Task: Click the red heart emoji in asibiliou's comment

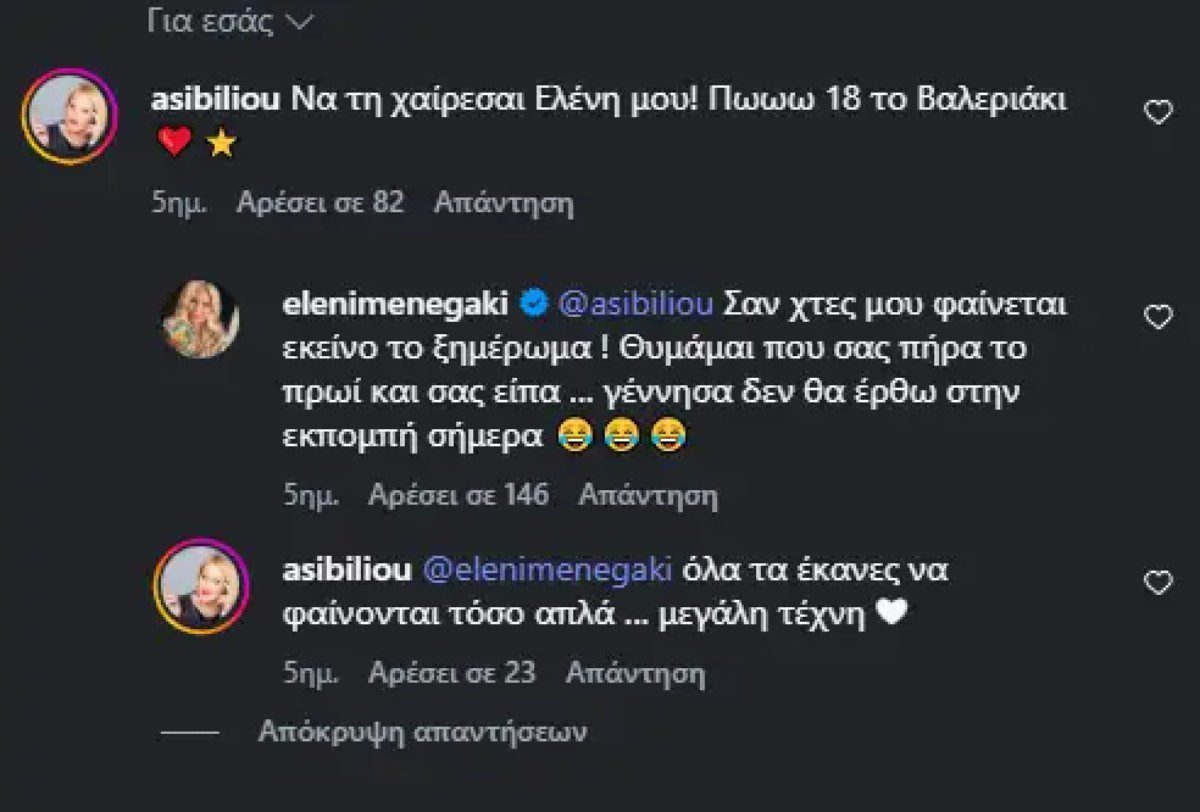Action: point(173,142)
